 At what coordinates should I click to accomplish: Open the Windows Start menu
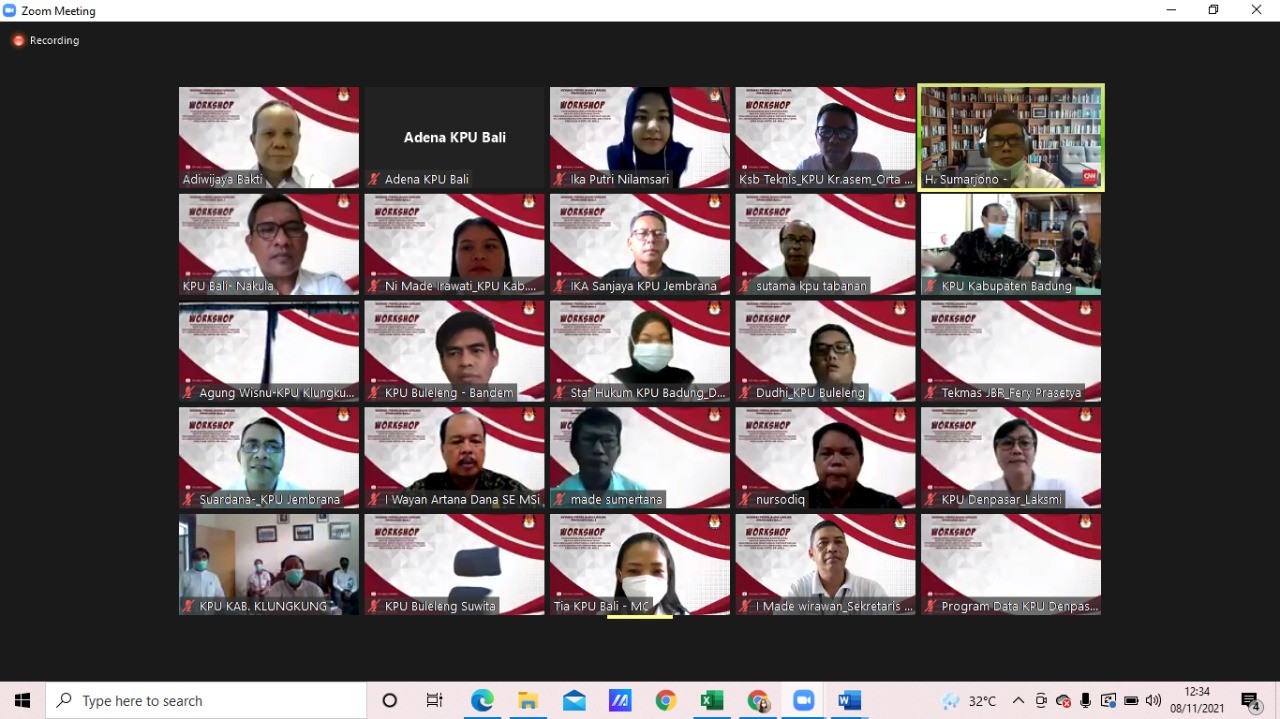click(x=22, y=701)
